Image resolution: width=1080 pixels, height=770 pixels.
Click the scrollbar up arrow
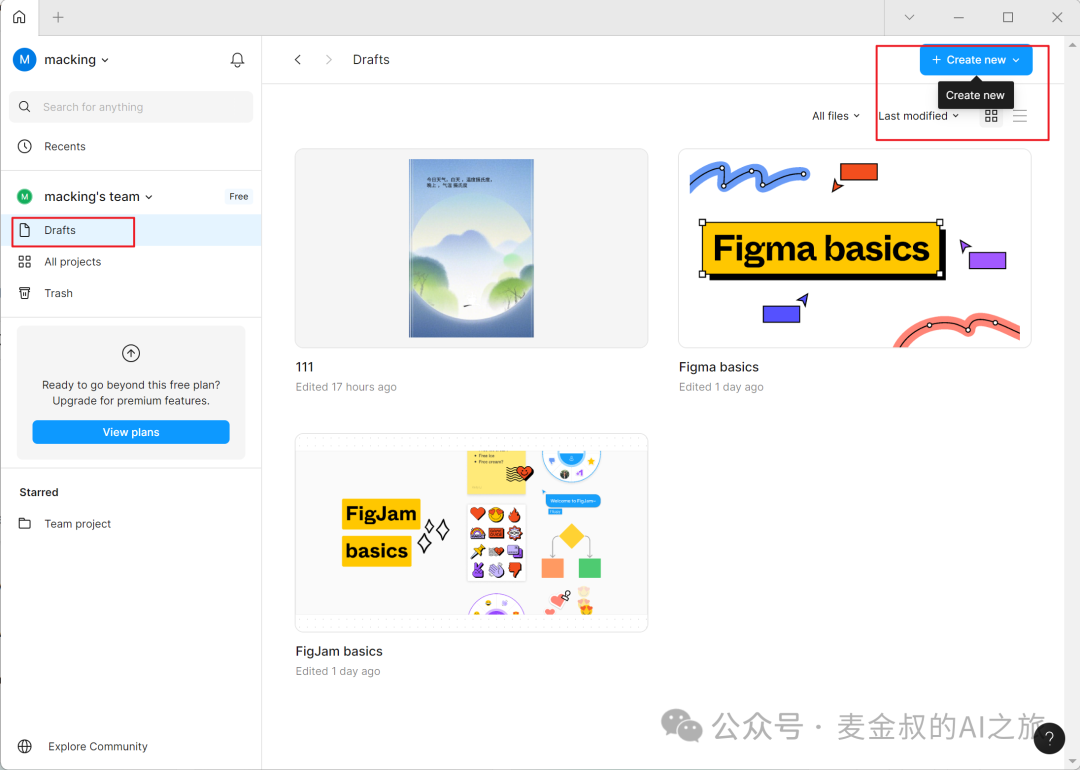[x=1072, y=45]
